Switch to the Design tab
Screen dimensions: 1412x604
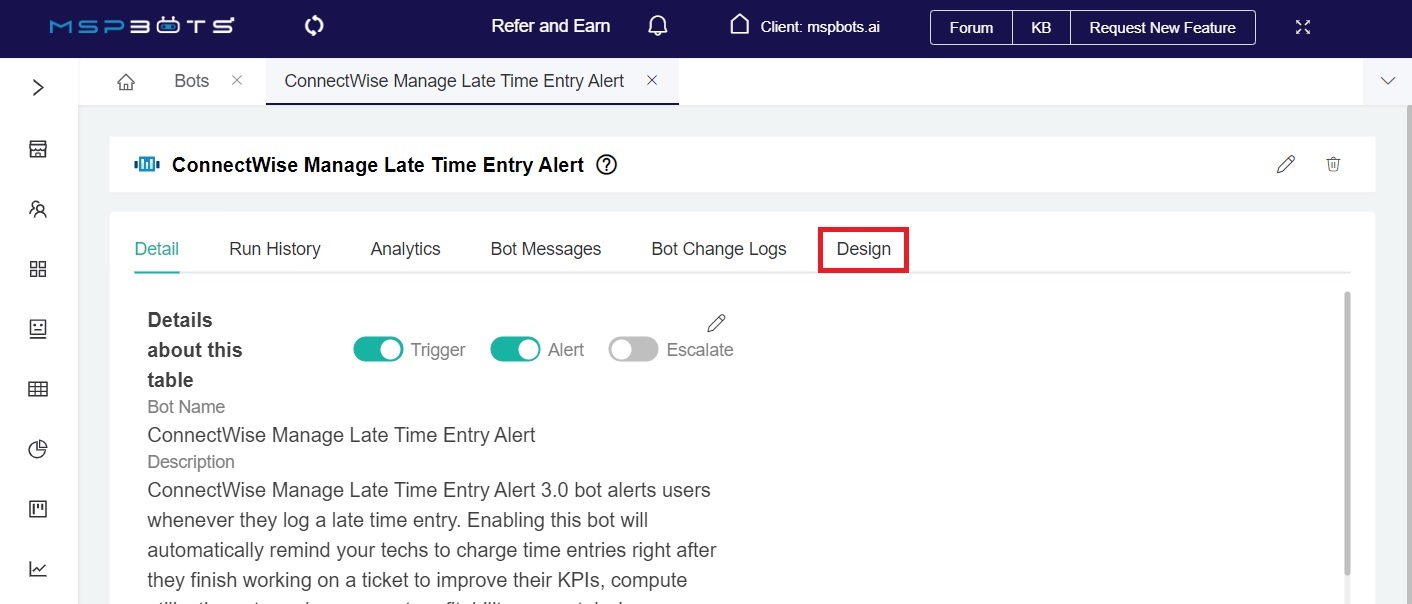point(863,249)
